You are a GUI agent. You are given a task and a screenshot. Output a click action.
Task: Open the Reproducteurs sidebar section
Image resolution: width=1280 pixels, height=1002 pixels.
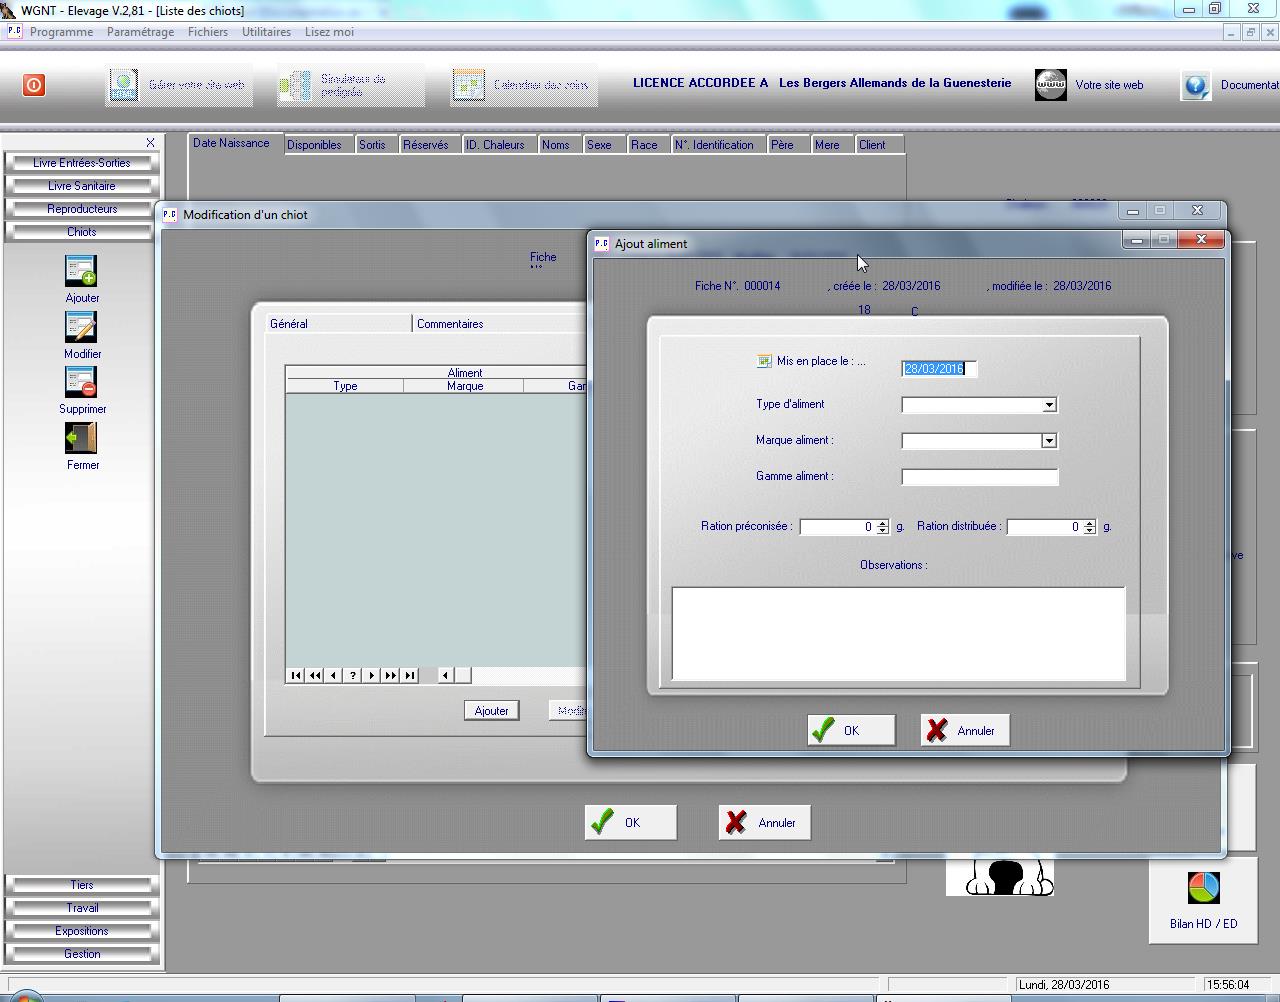pos(82,209)
